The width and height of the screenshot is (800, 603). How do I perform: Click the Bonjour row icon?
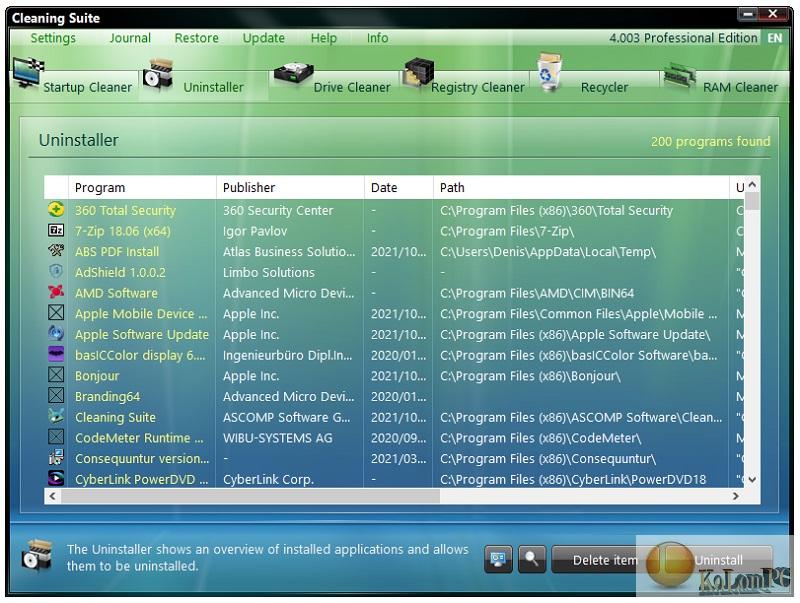point(56,375)
